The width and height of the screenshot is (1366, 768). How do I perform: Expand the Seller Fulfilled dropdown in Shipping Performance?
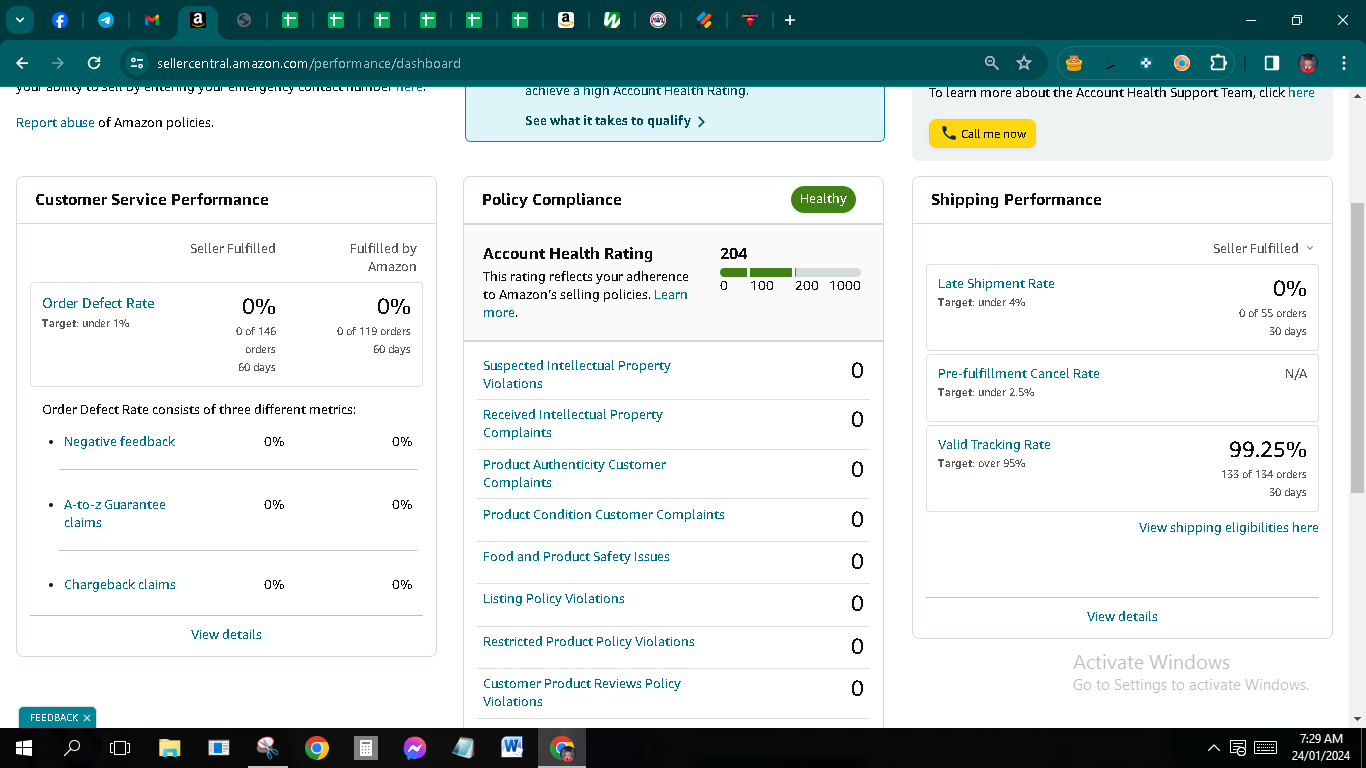point(1263,248)
